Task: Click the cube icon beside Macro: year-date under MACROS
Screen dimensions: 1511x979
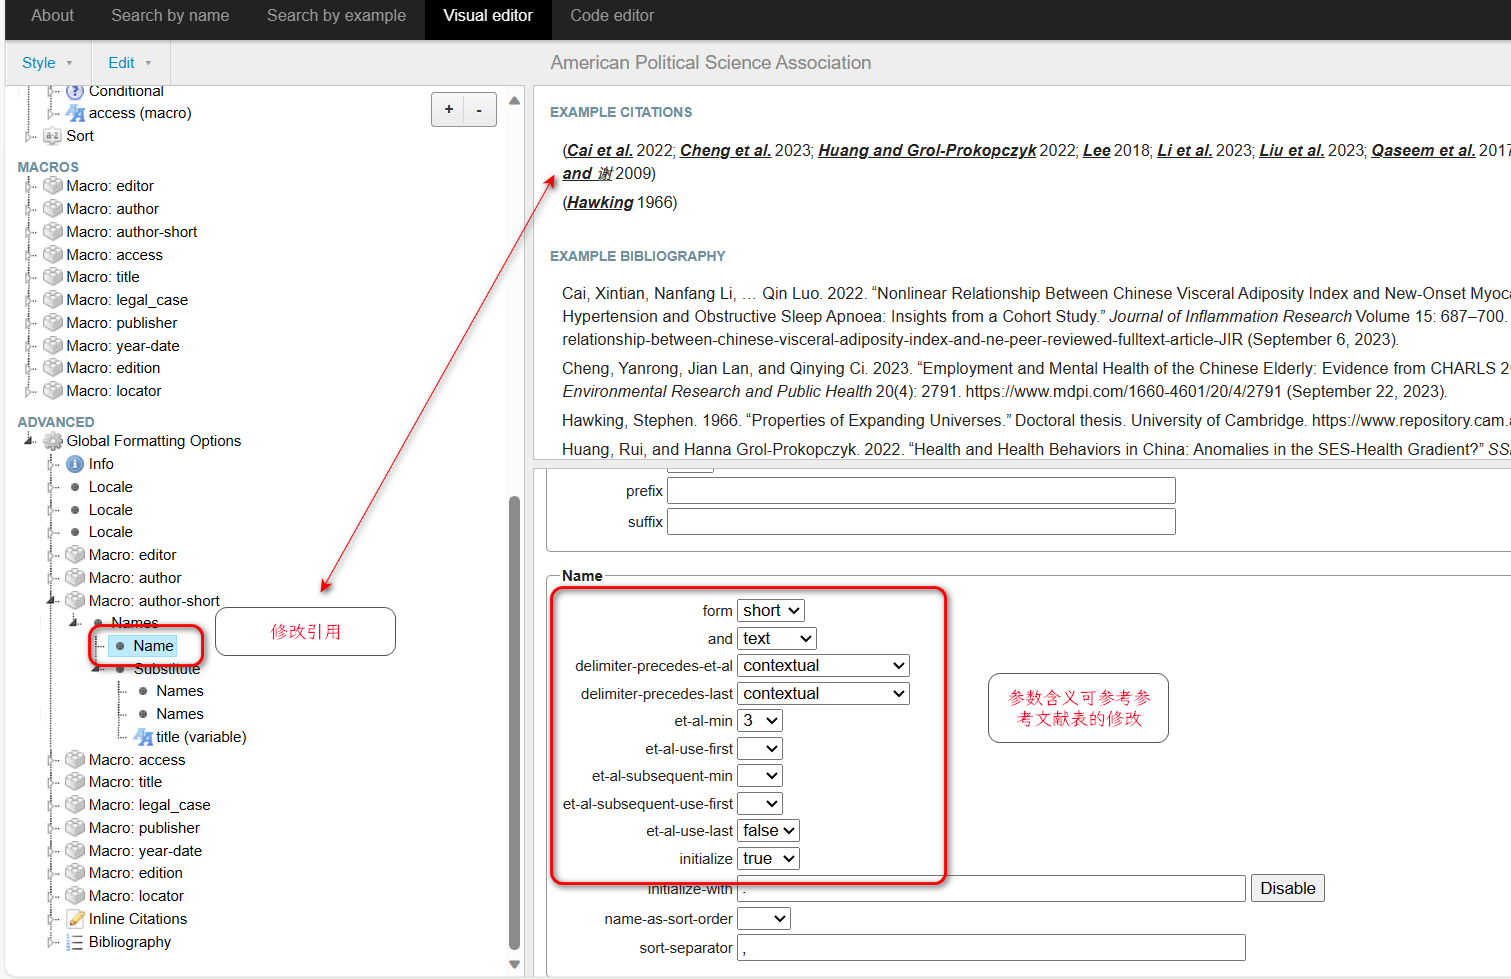Action: pos(53,346)
